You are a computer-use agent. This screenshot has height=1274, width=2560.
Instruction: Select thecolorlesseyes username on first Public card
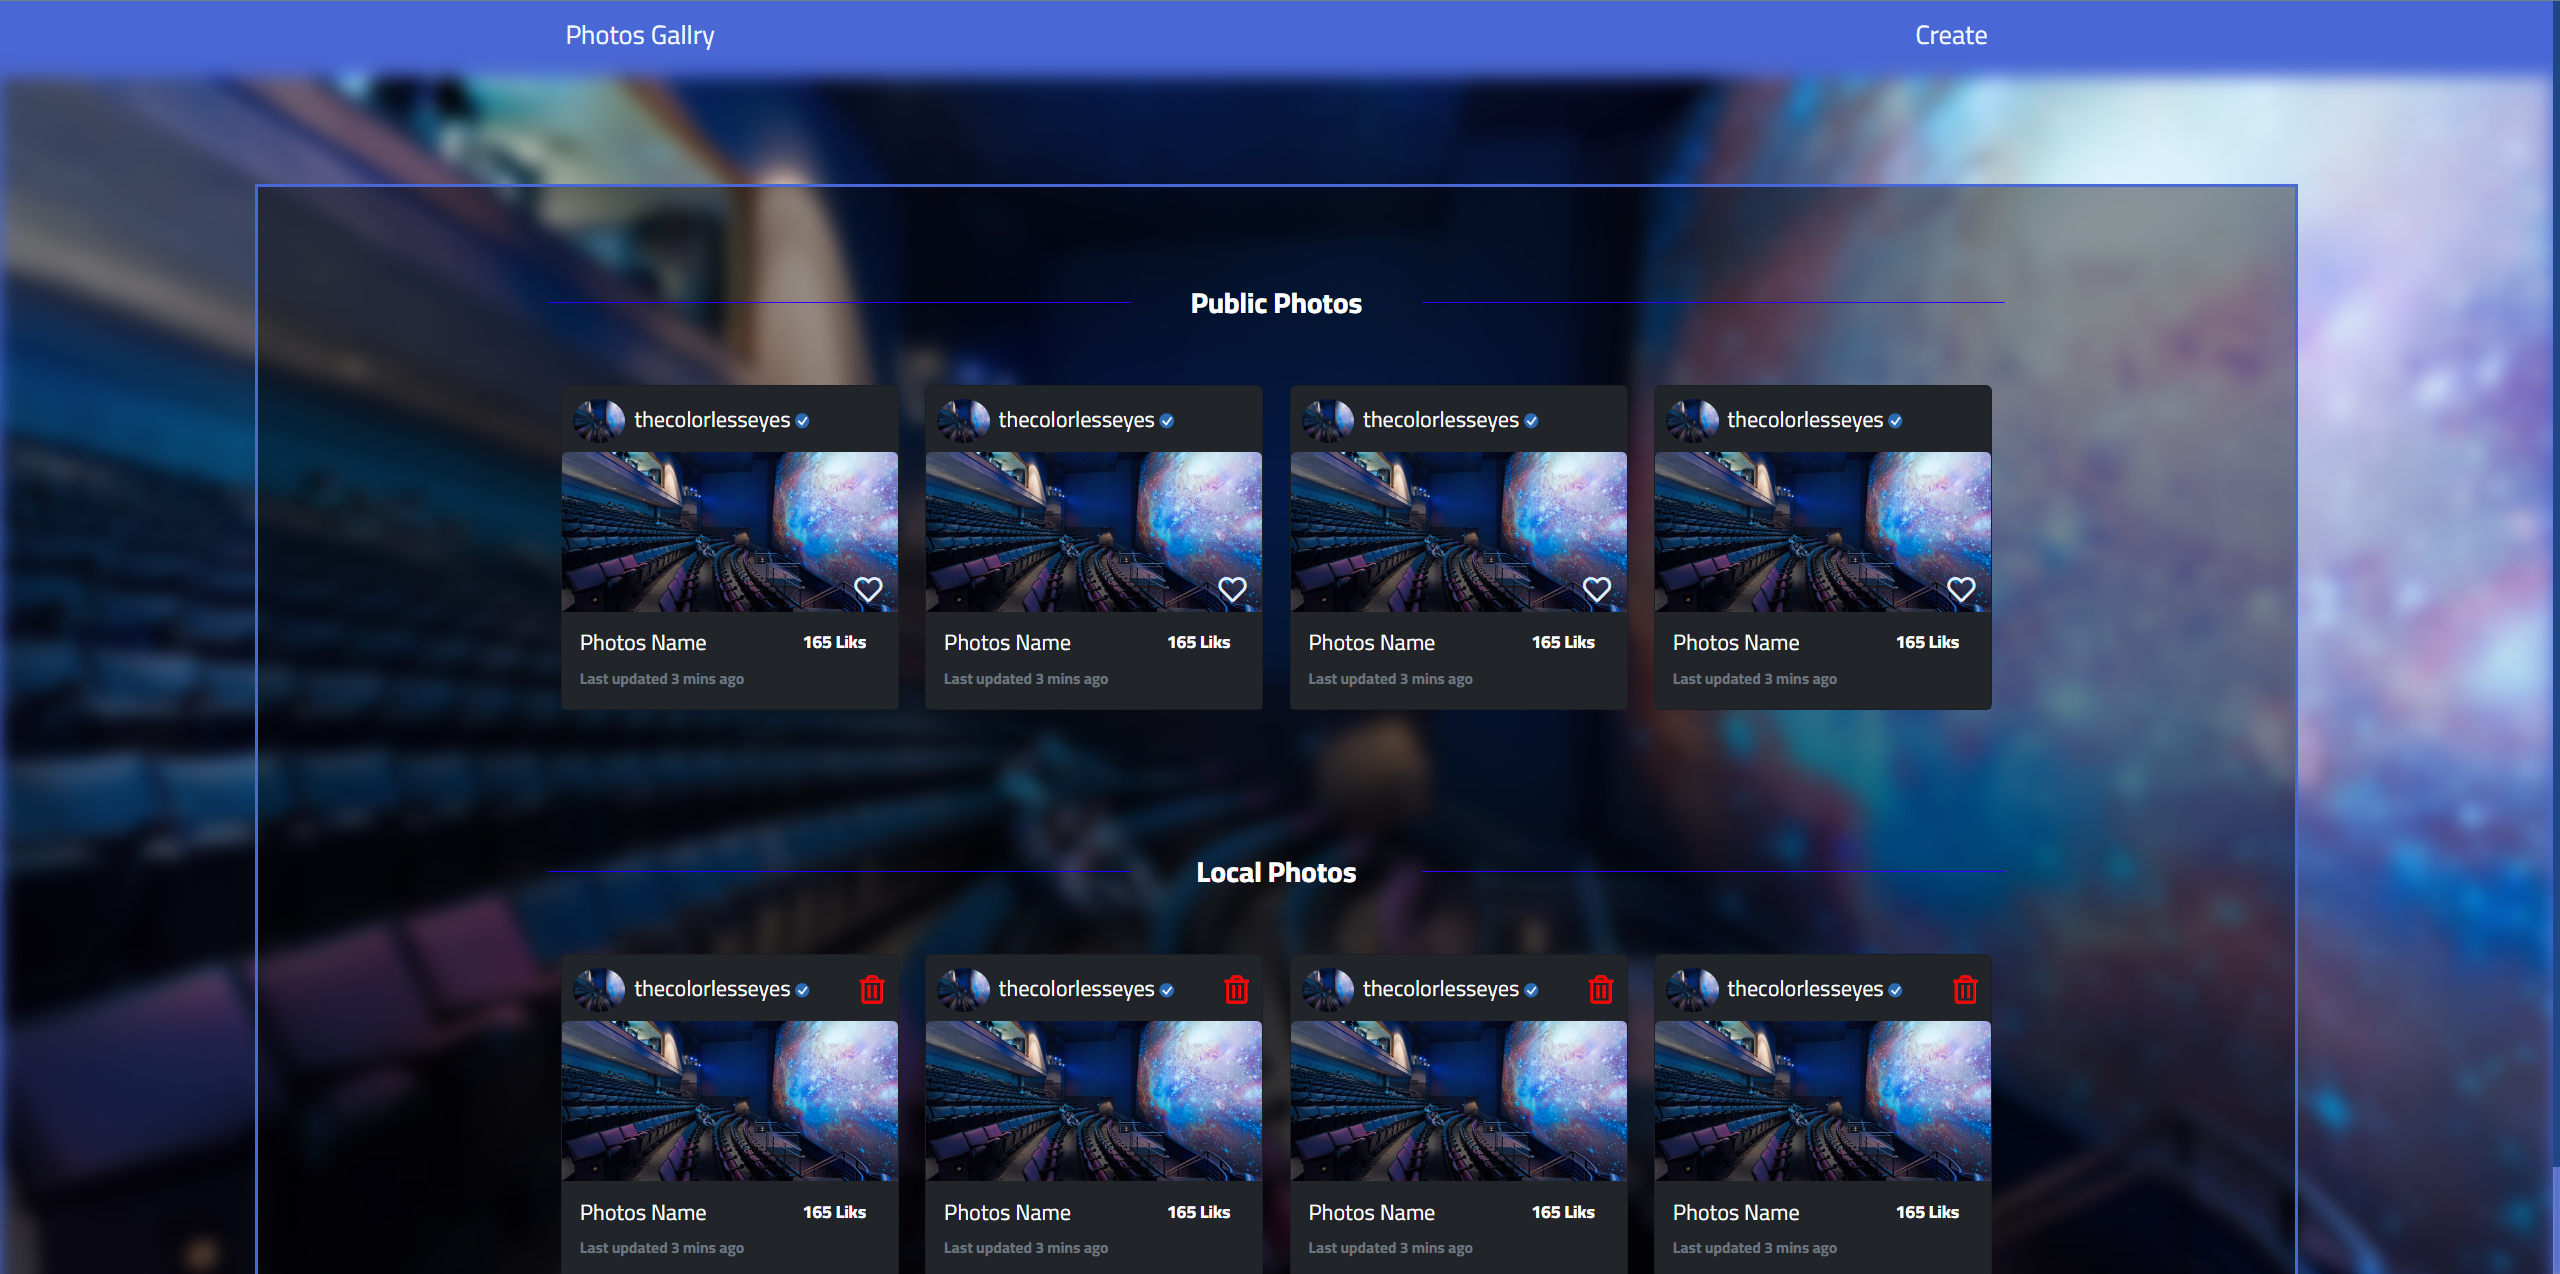712,420
